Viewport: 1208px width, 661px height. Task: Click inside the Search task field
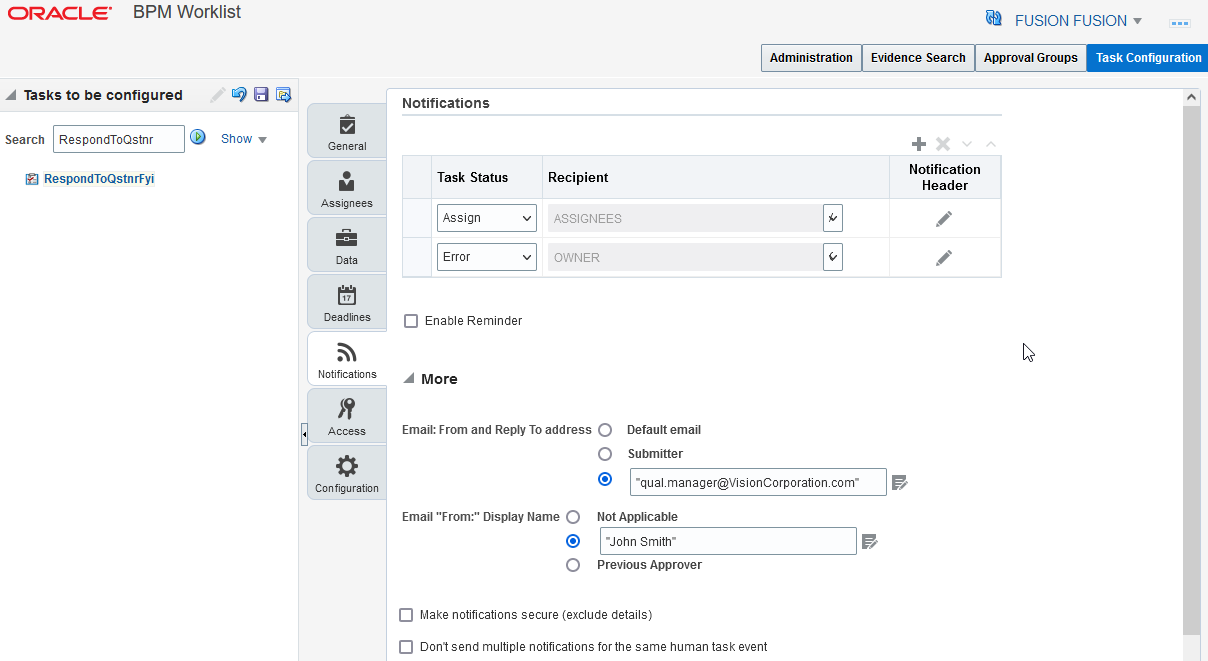[118, 138]
